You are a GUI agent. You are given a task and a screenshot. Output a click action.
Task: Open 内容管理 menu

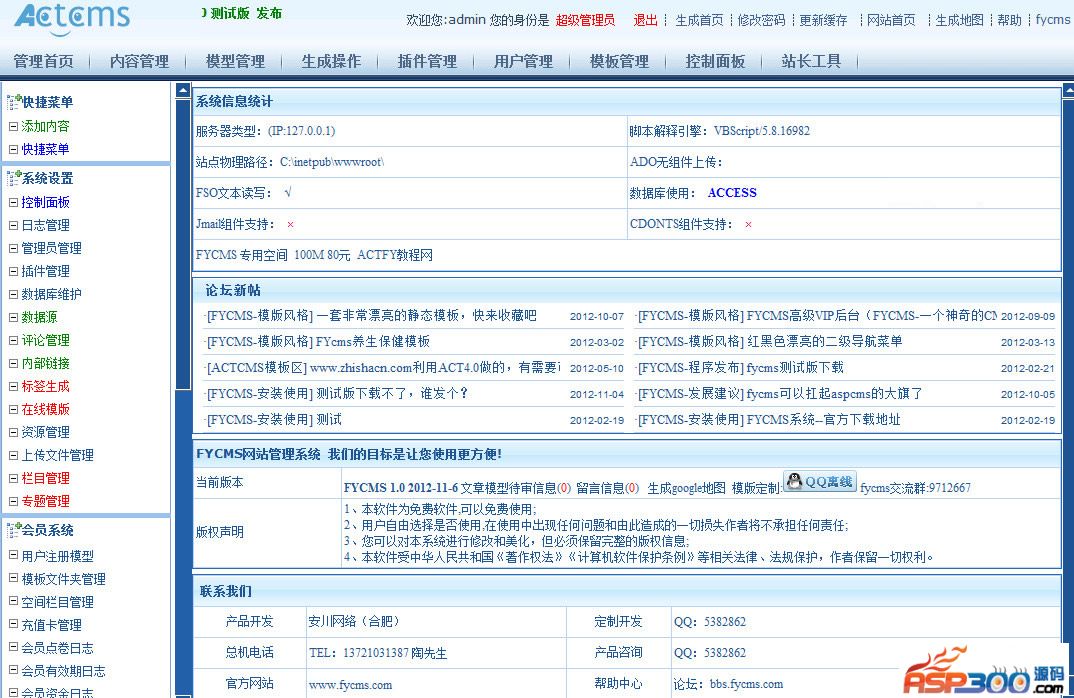pyautogui.click(x=139, y=62)
